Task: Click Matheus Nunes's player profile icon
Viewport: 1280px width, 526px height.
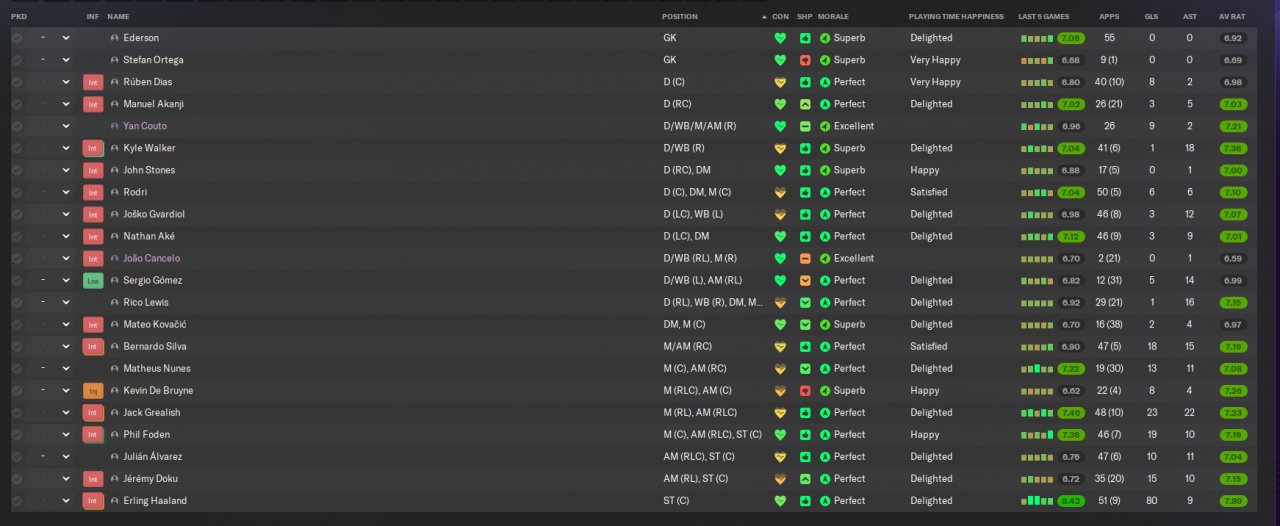Action: pyautogui.click(x=115, y=368)
